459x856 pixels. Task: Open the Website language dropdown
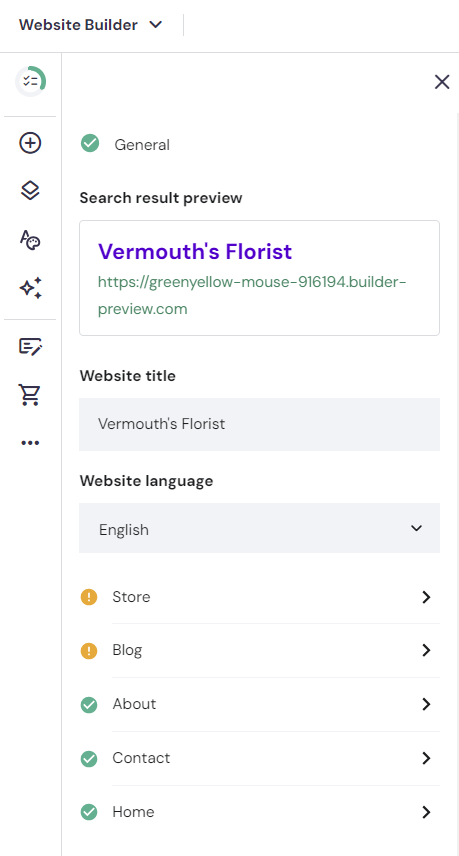(259, 528)
